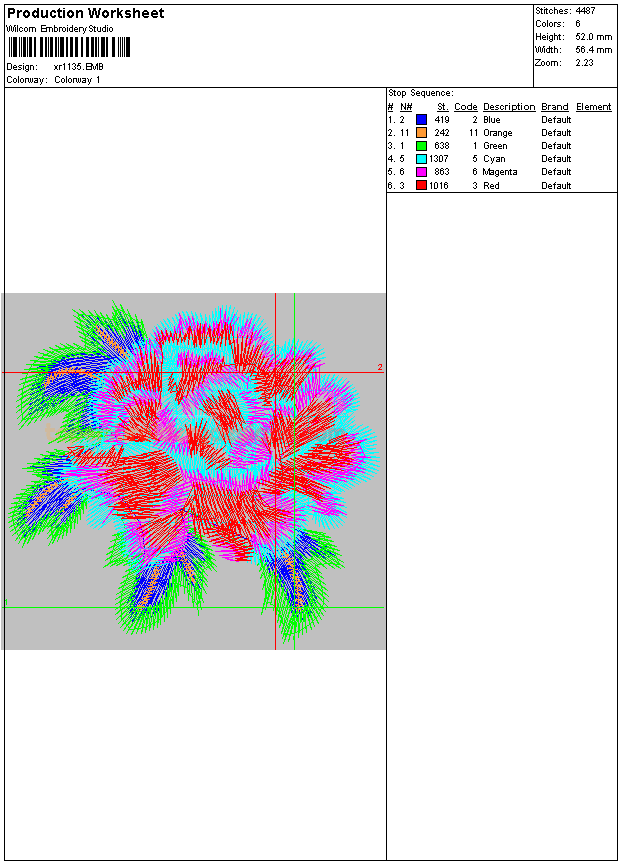This screenshot has width=620, height=861.
Task: Click the Orange thread color swatch
Action: (x=421, y=132)
